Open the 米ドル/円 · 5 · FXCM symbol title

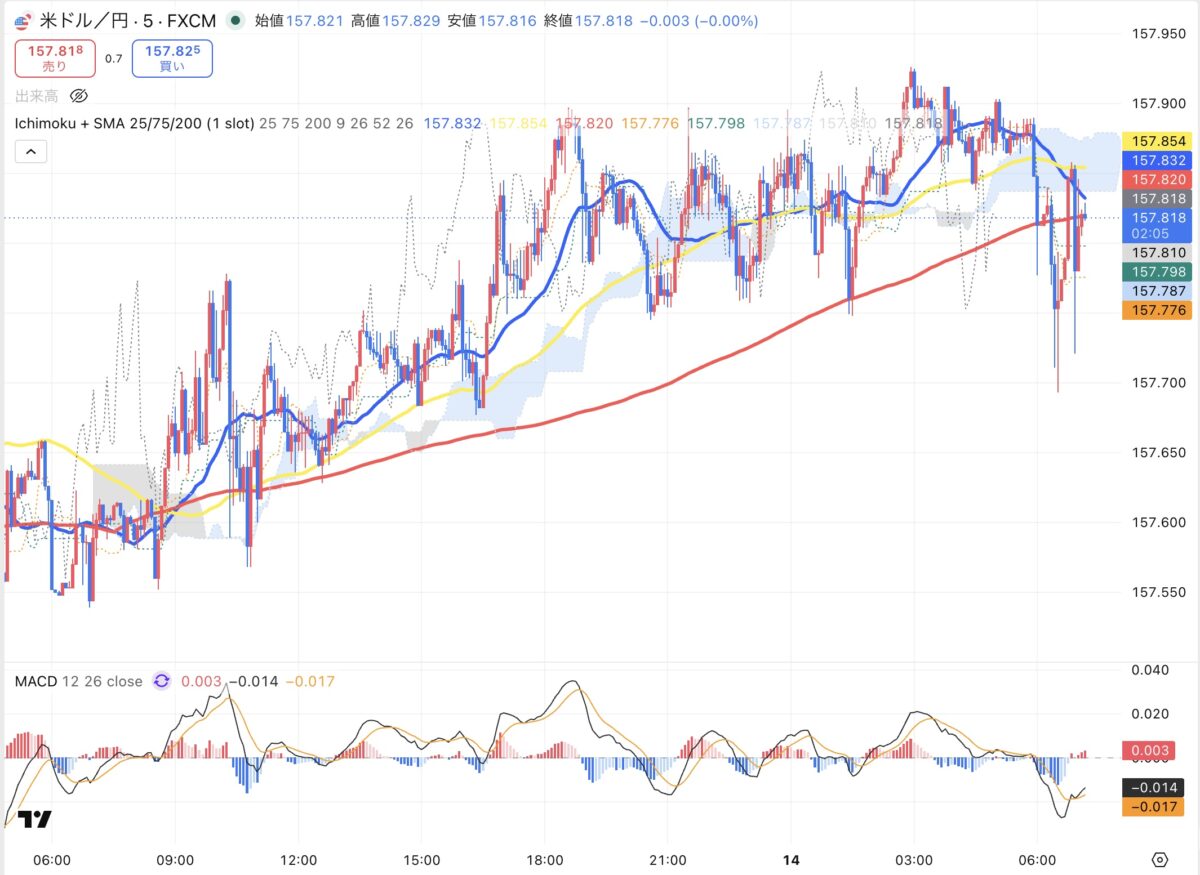tap(127, 20)
